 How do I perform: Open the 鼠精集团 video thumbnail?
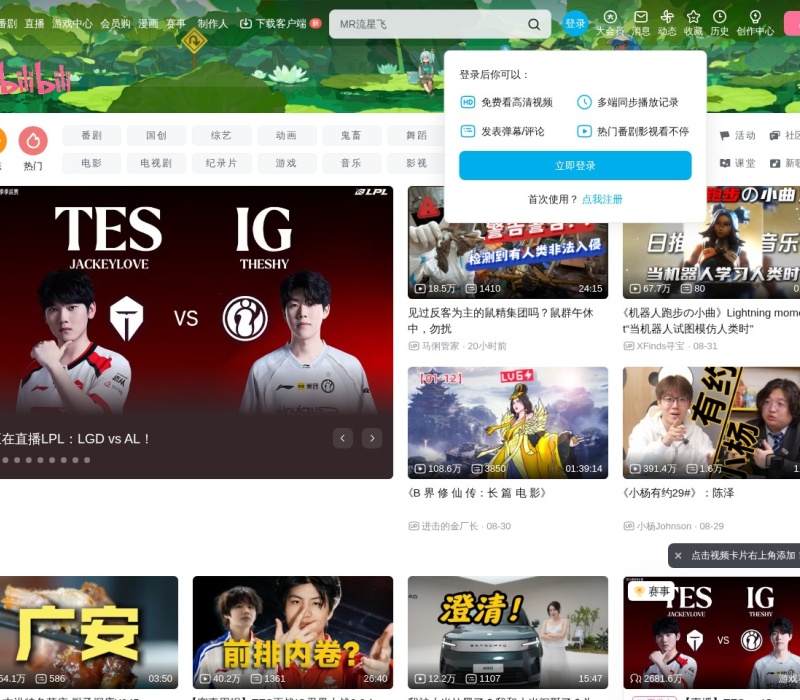pyautogui.click(x=508, y=261)
